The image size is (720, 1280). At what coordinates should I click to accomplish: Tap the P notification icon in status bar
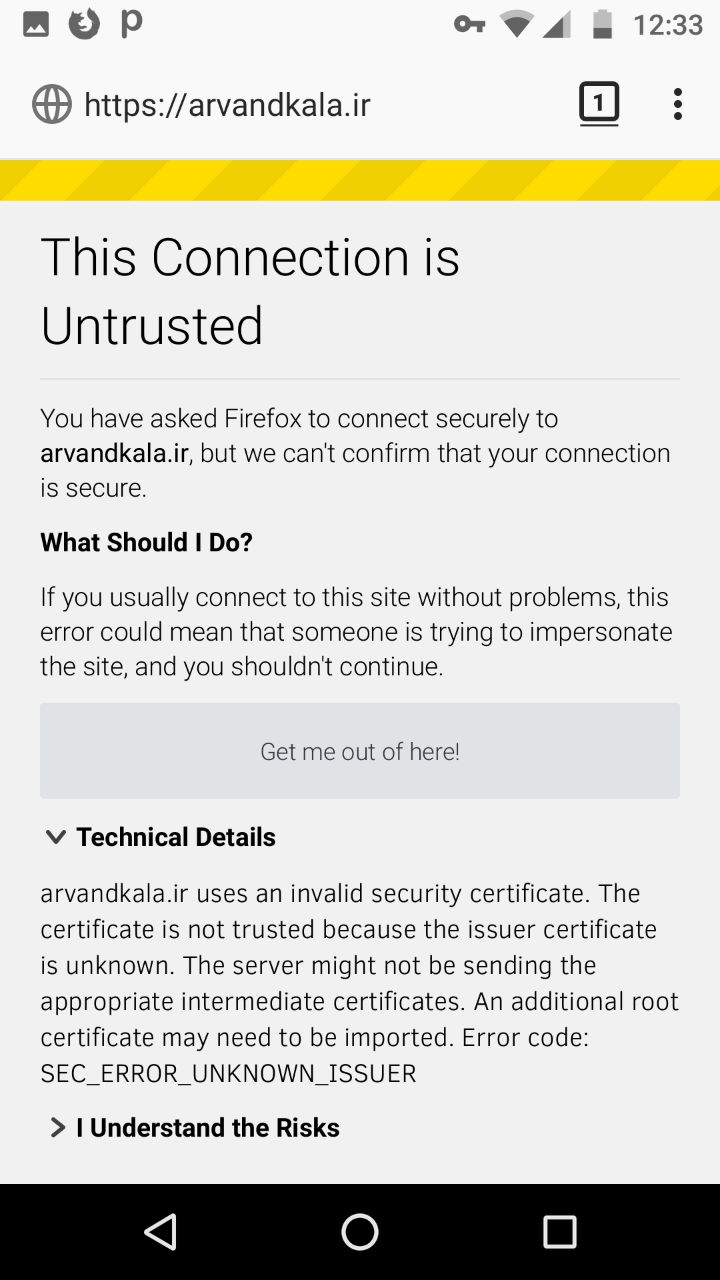click(131, 24)
